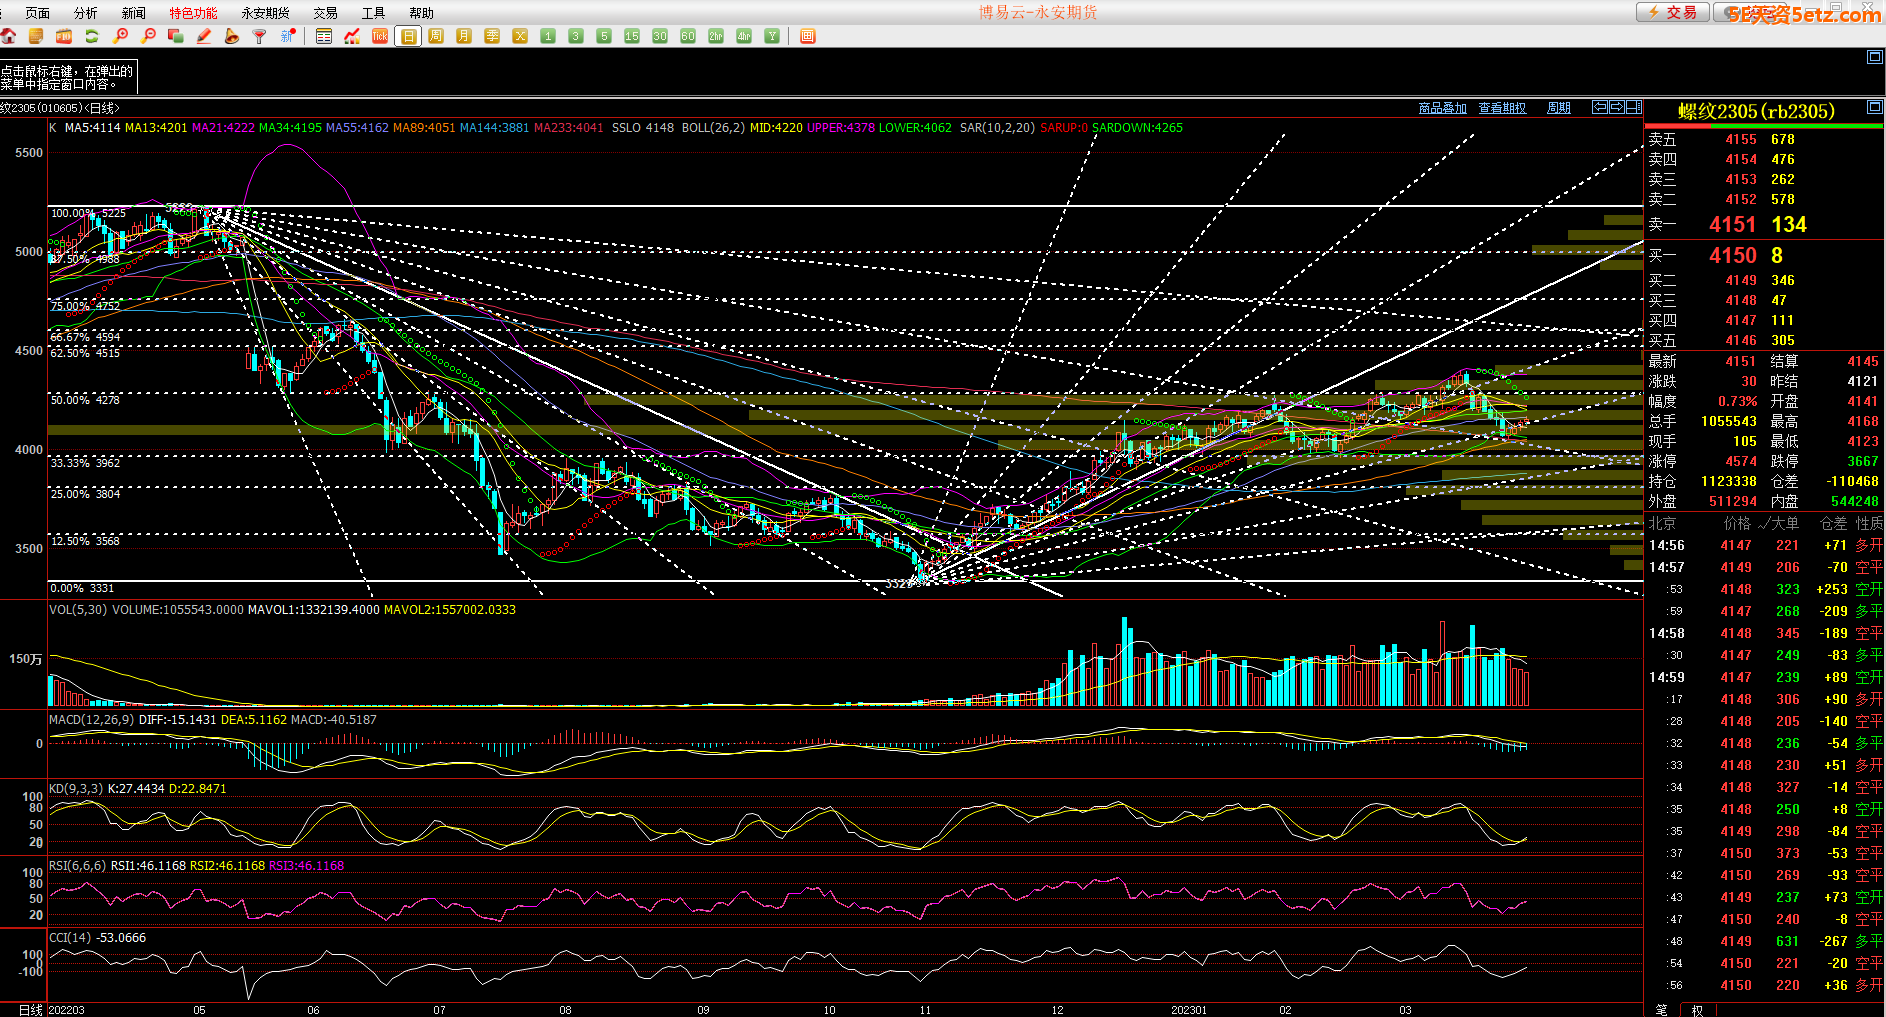Open the quote table list icon
Viewport: 1886px width, 1017px height.
pos(324,36)
